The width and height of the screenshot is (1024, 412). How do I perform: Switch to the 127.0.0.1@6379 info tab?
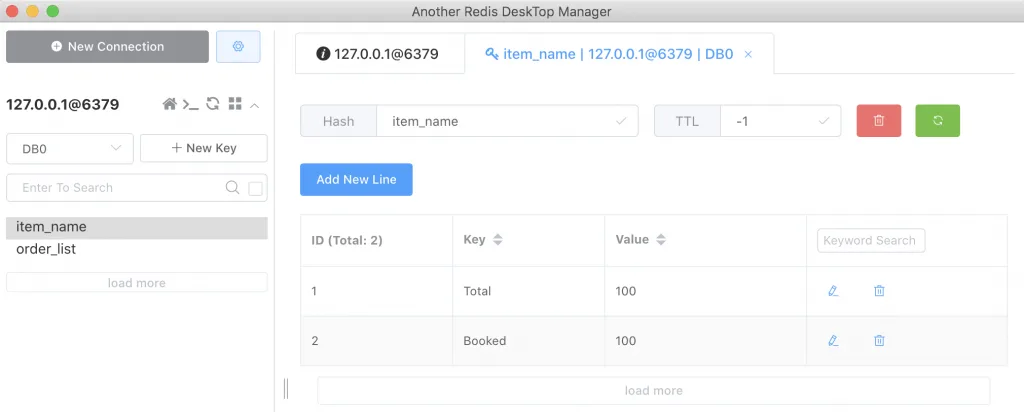click(379, 54)
